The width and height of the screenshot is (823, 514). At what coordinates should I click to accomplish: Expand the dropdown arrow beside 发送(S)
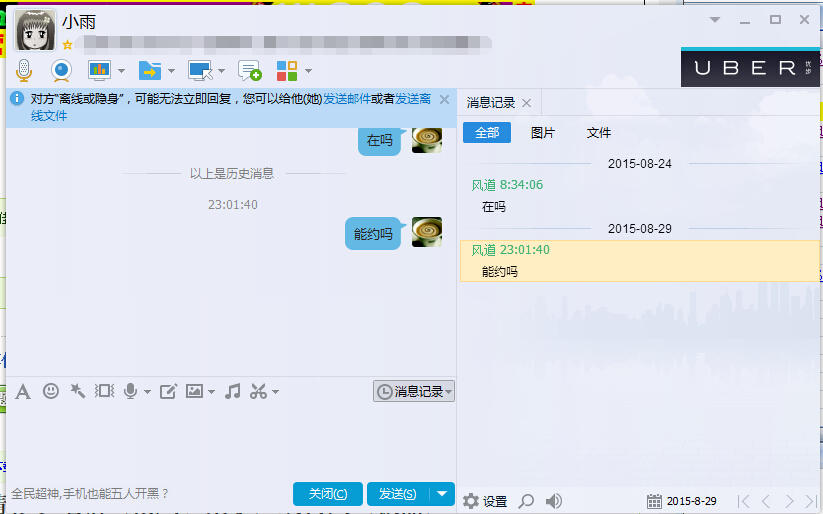coord(442,493)
